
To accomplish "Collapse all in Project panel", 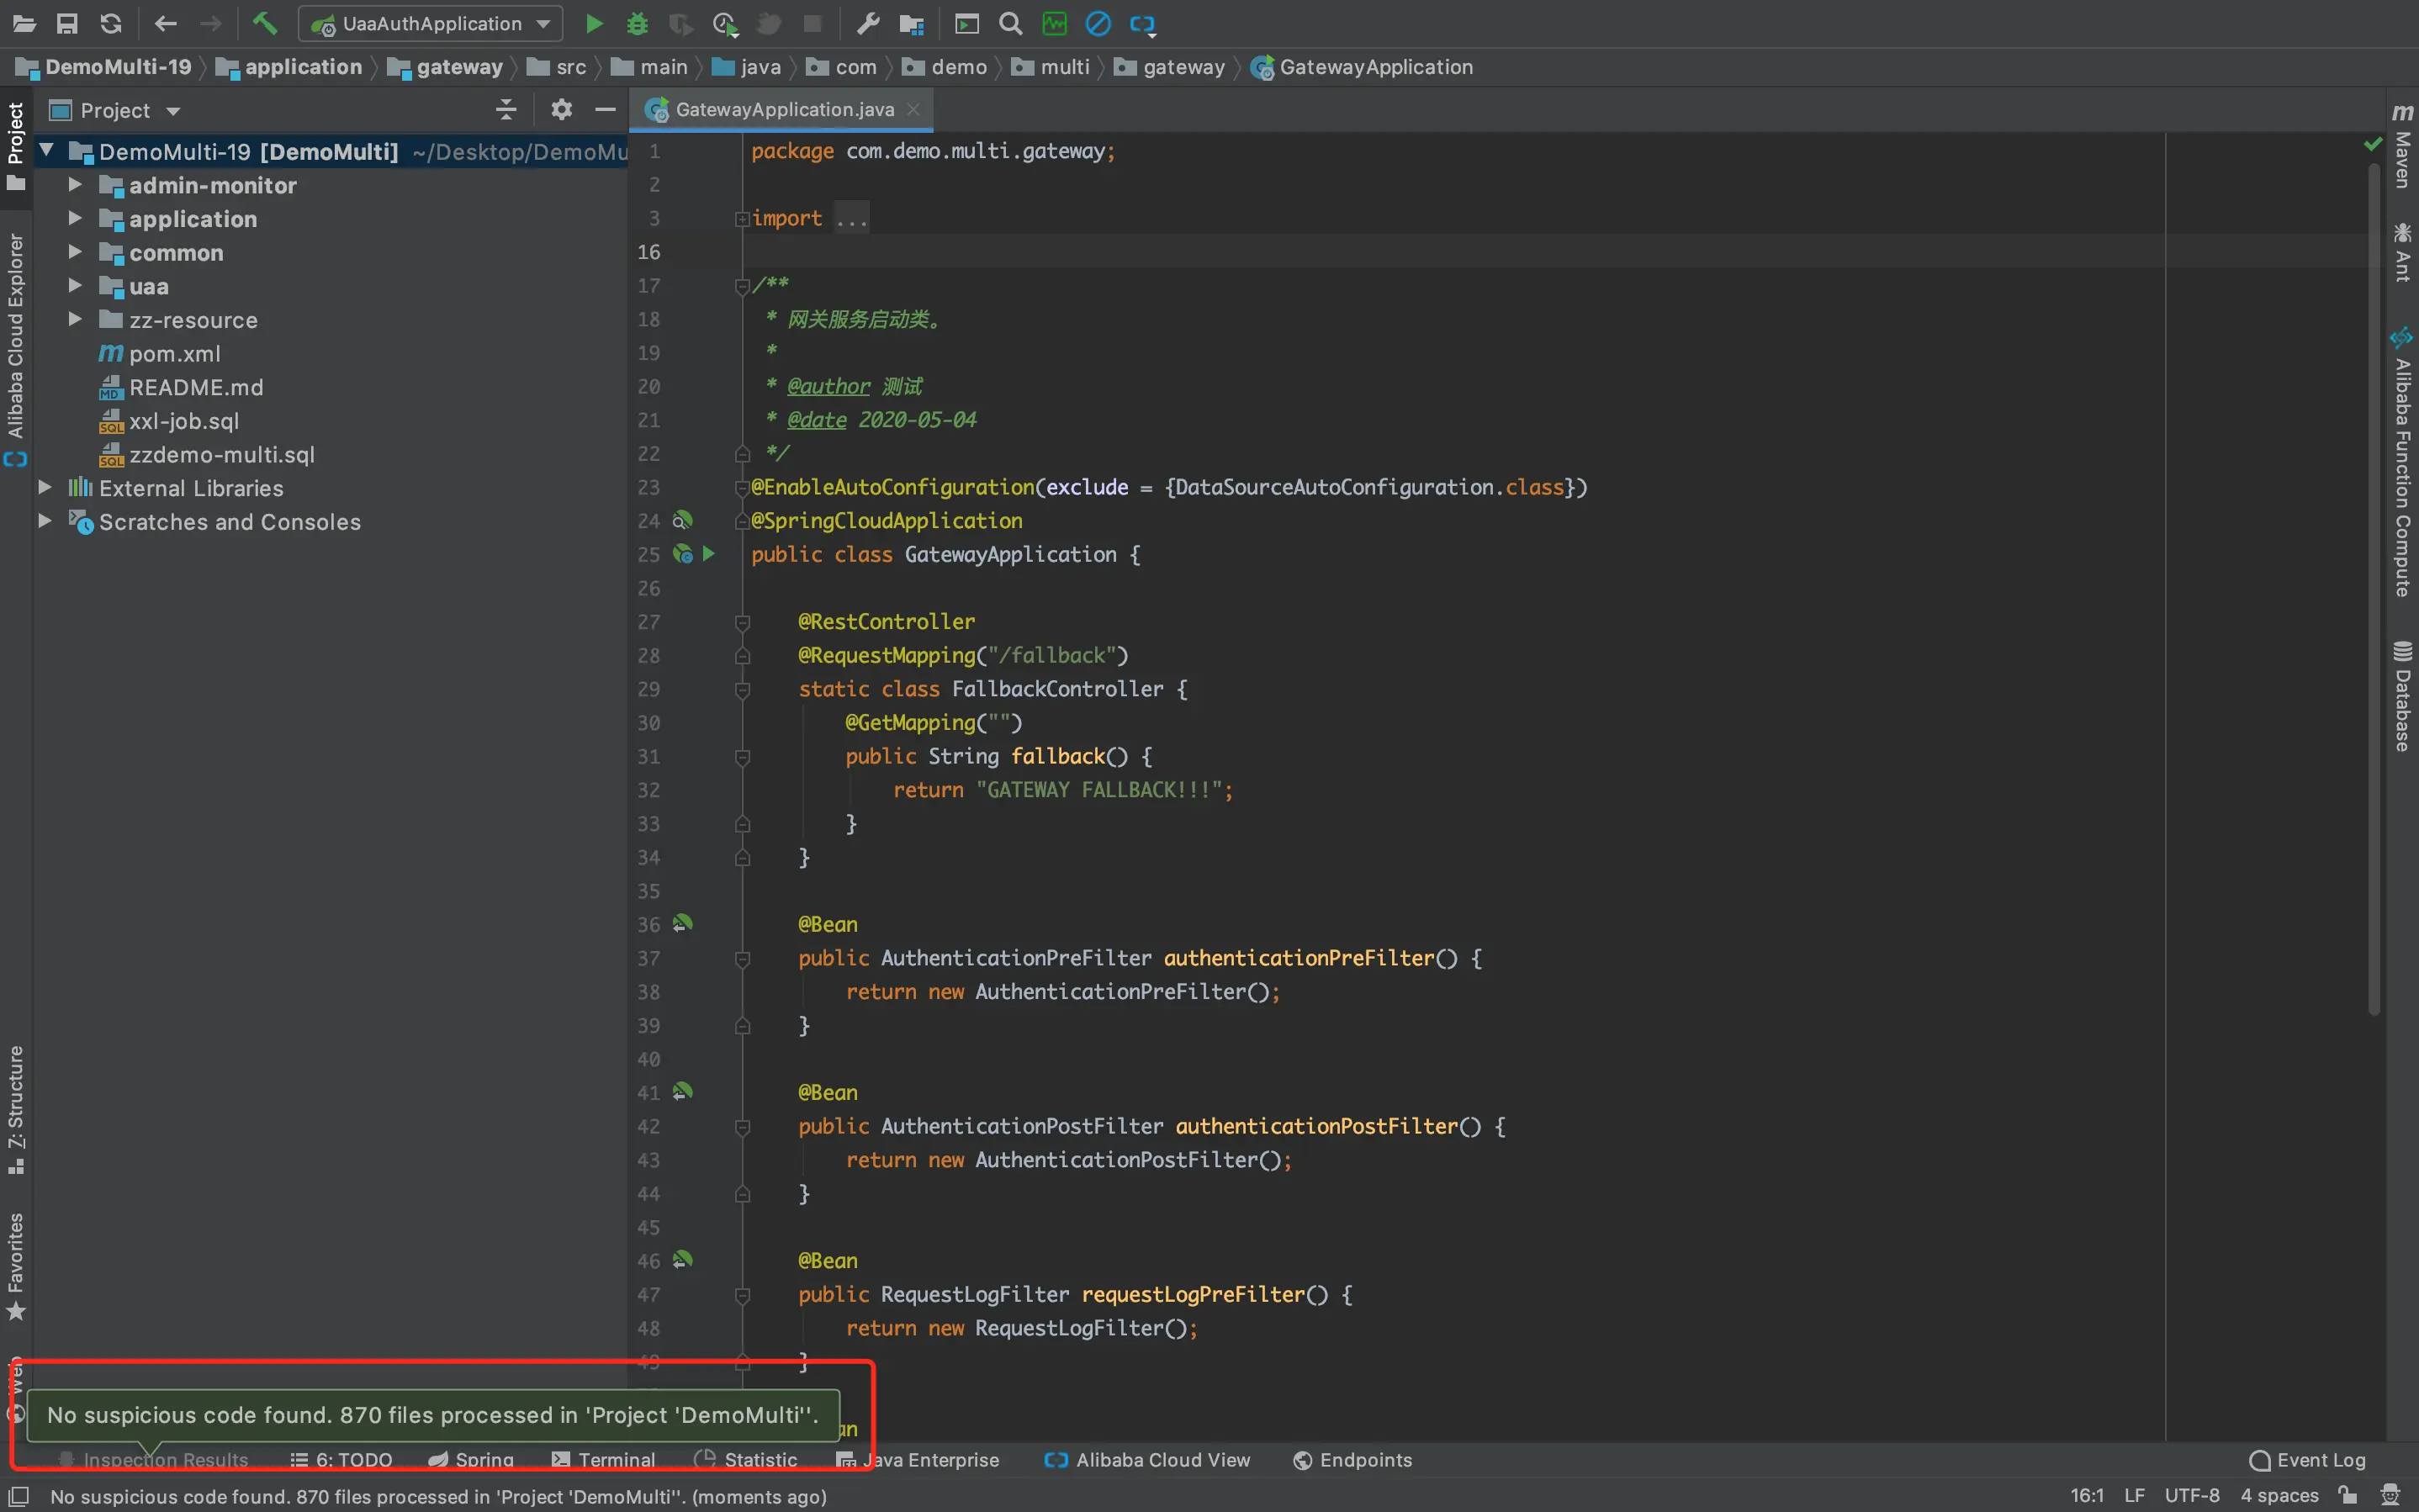I will click(506, 110).
